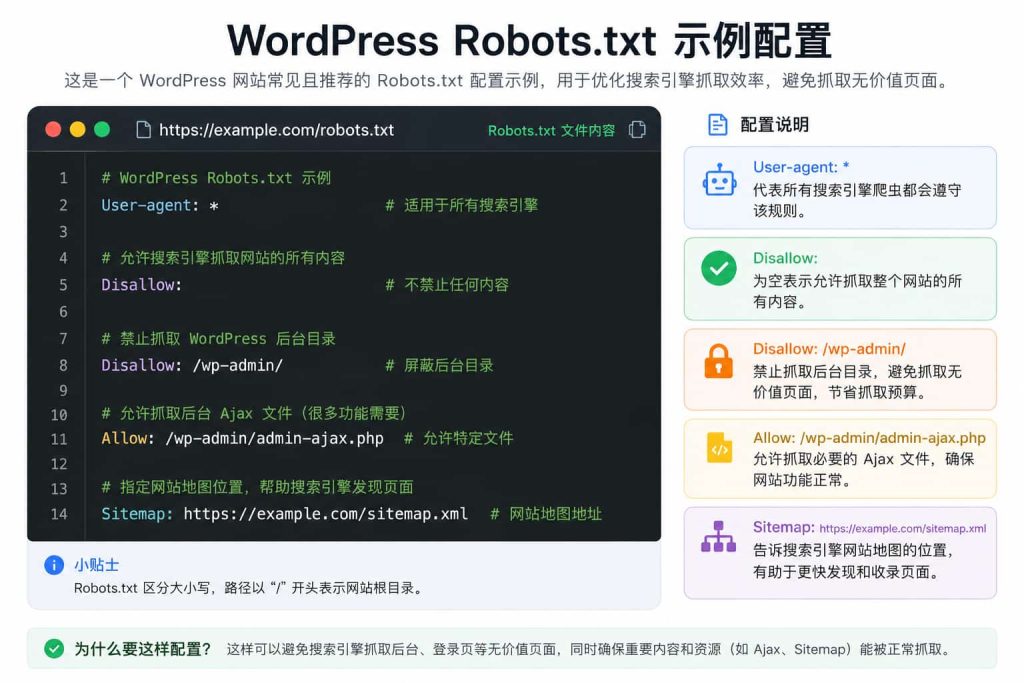
Task: Click comment '# 允许搜索引擎抓取网站的所有内容'
Action: click(223, 258)
